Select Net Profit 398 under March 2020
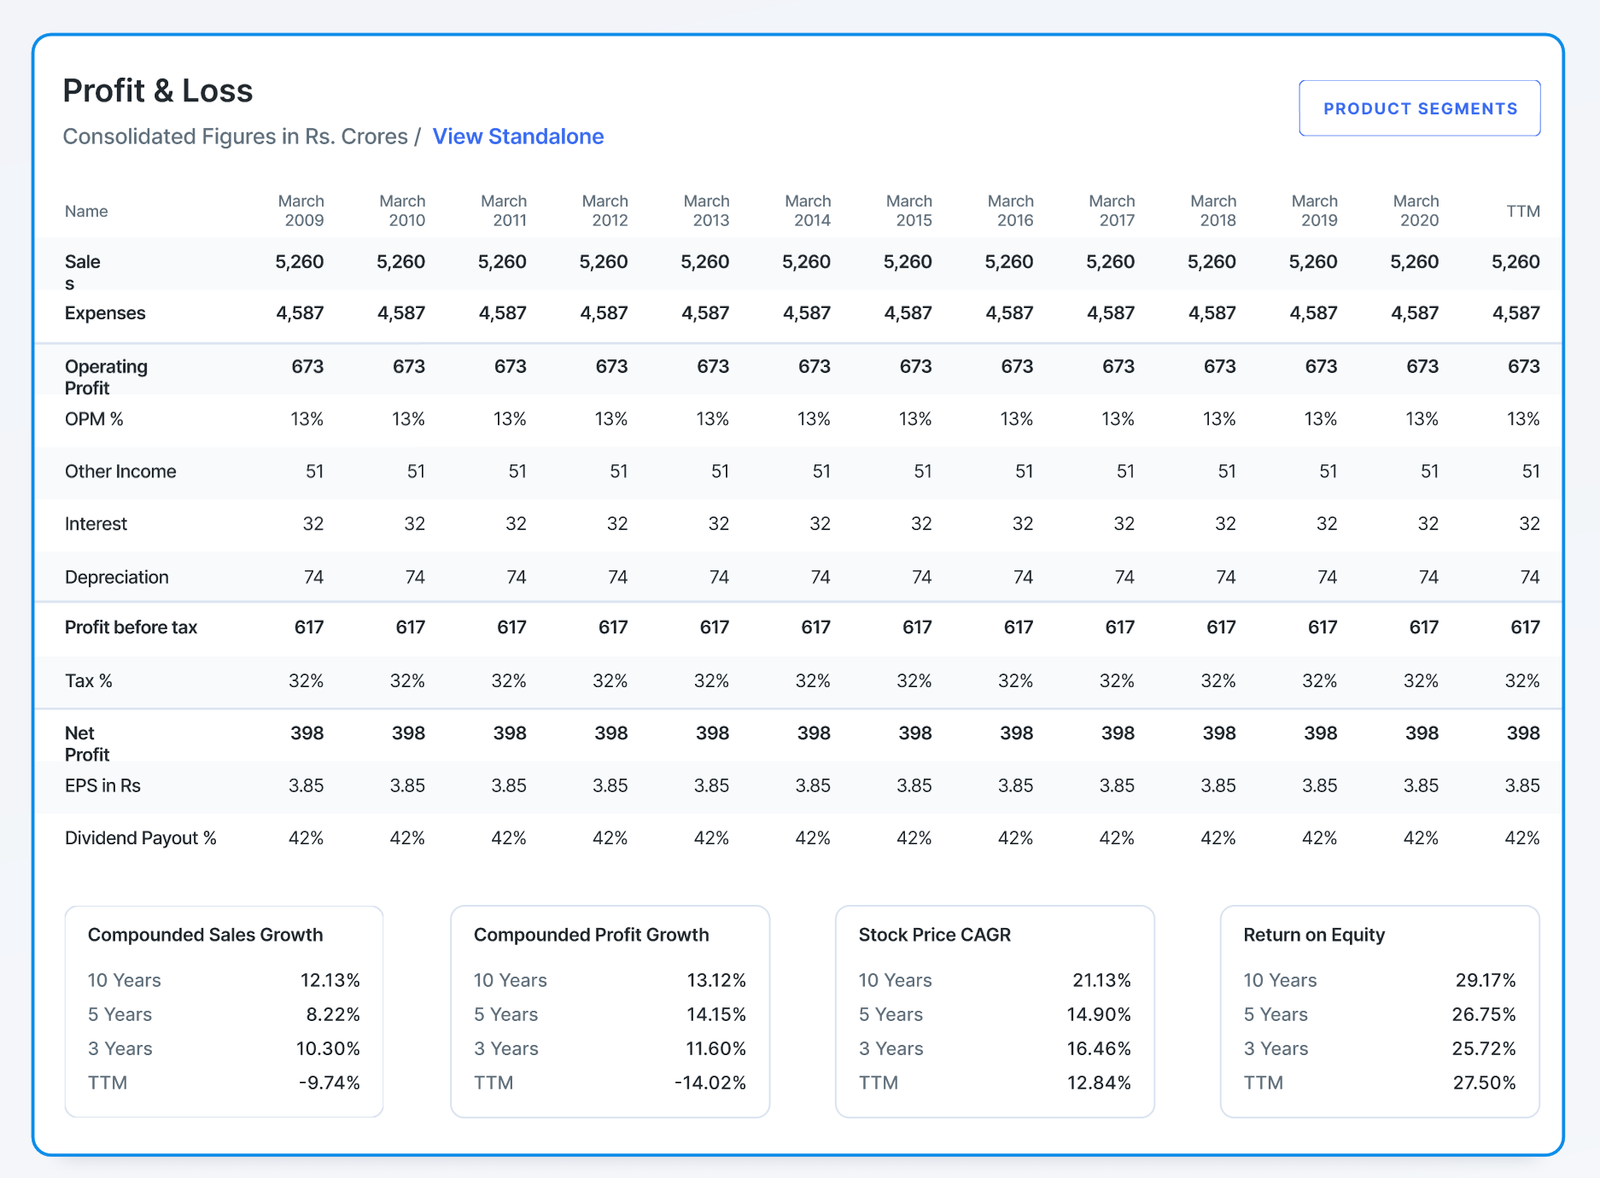The image size is (1600, 1178). [1421, 733]
